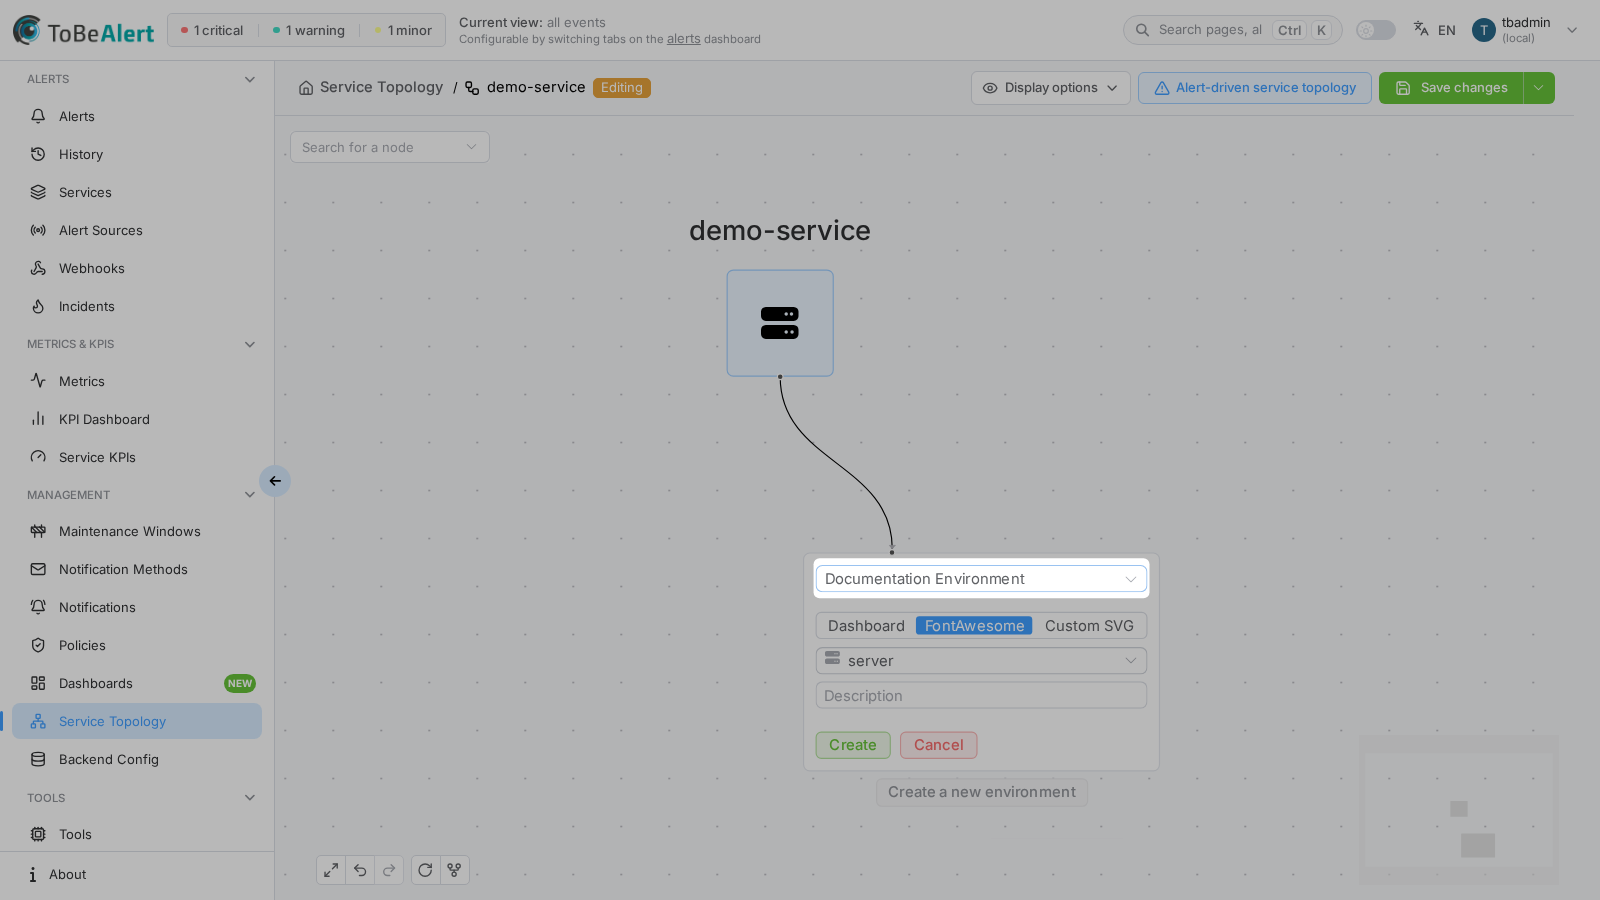Select the FontAwesome icon type option
Image resolution: width=1600 pixels, height=900 pixels.
974,626
